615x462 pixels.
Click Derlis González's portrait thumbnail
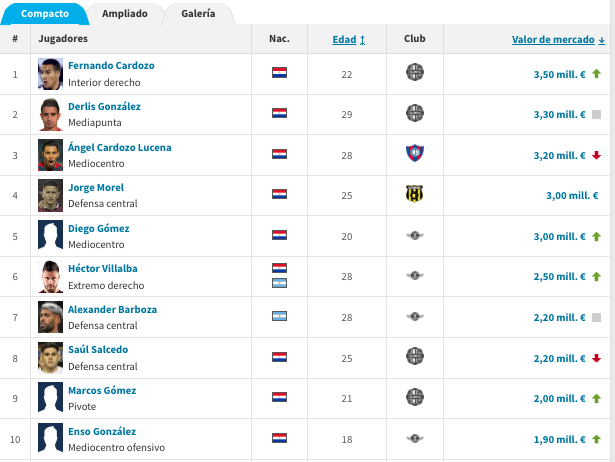(x=50, y=114)
